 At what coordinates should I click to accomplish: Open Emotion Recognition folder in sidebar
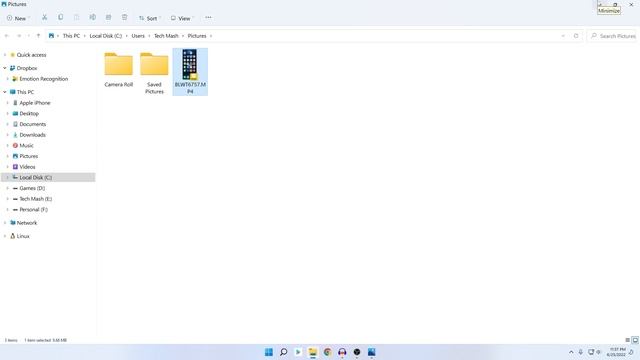coord(44,79)
